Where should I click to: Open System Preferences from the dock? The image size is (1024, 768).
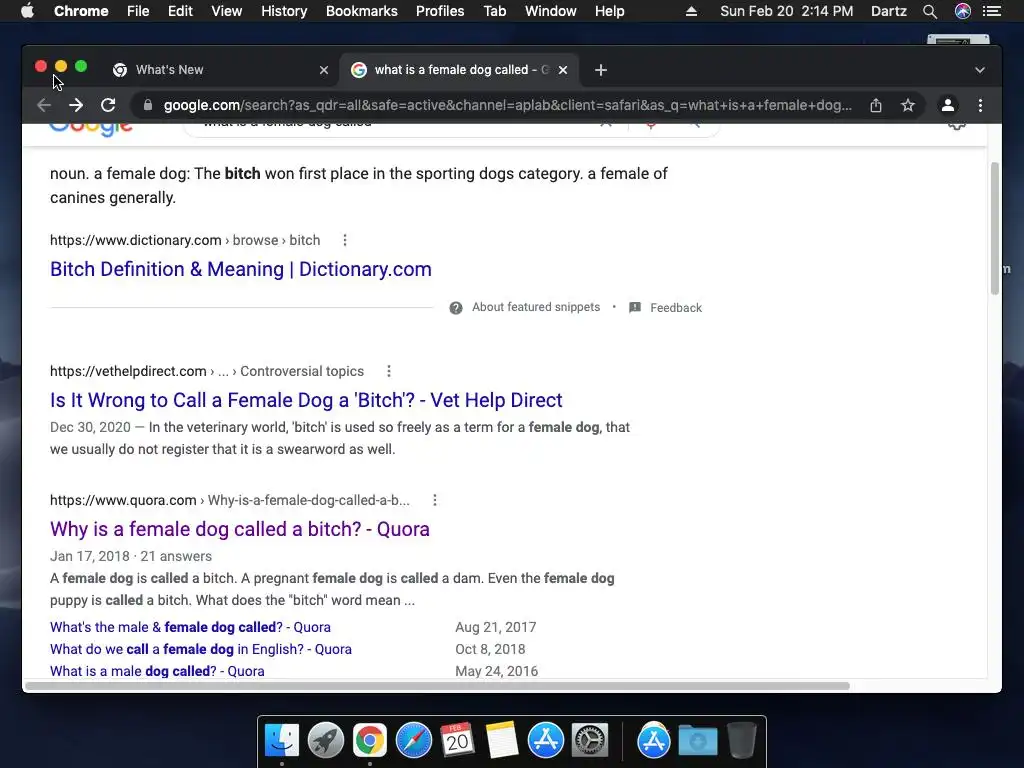590,741
